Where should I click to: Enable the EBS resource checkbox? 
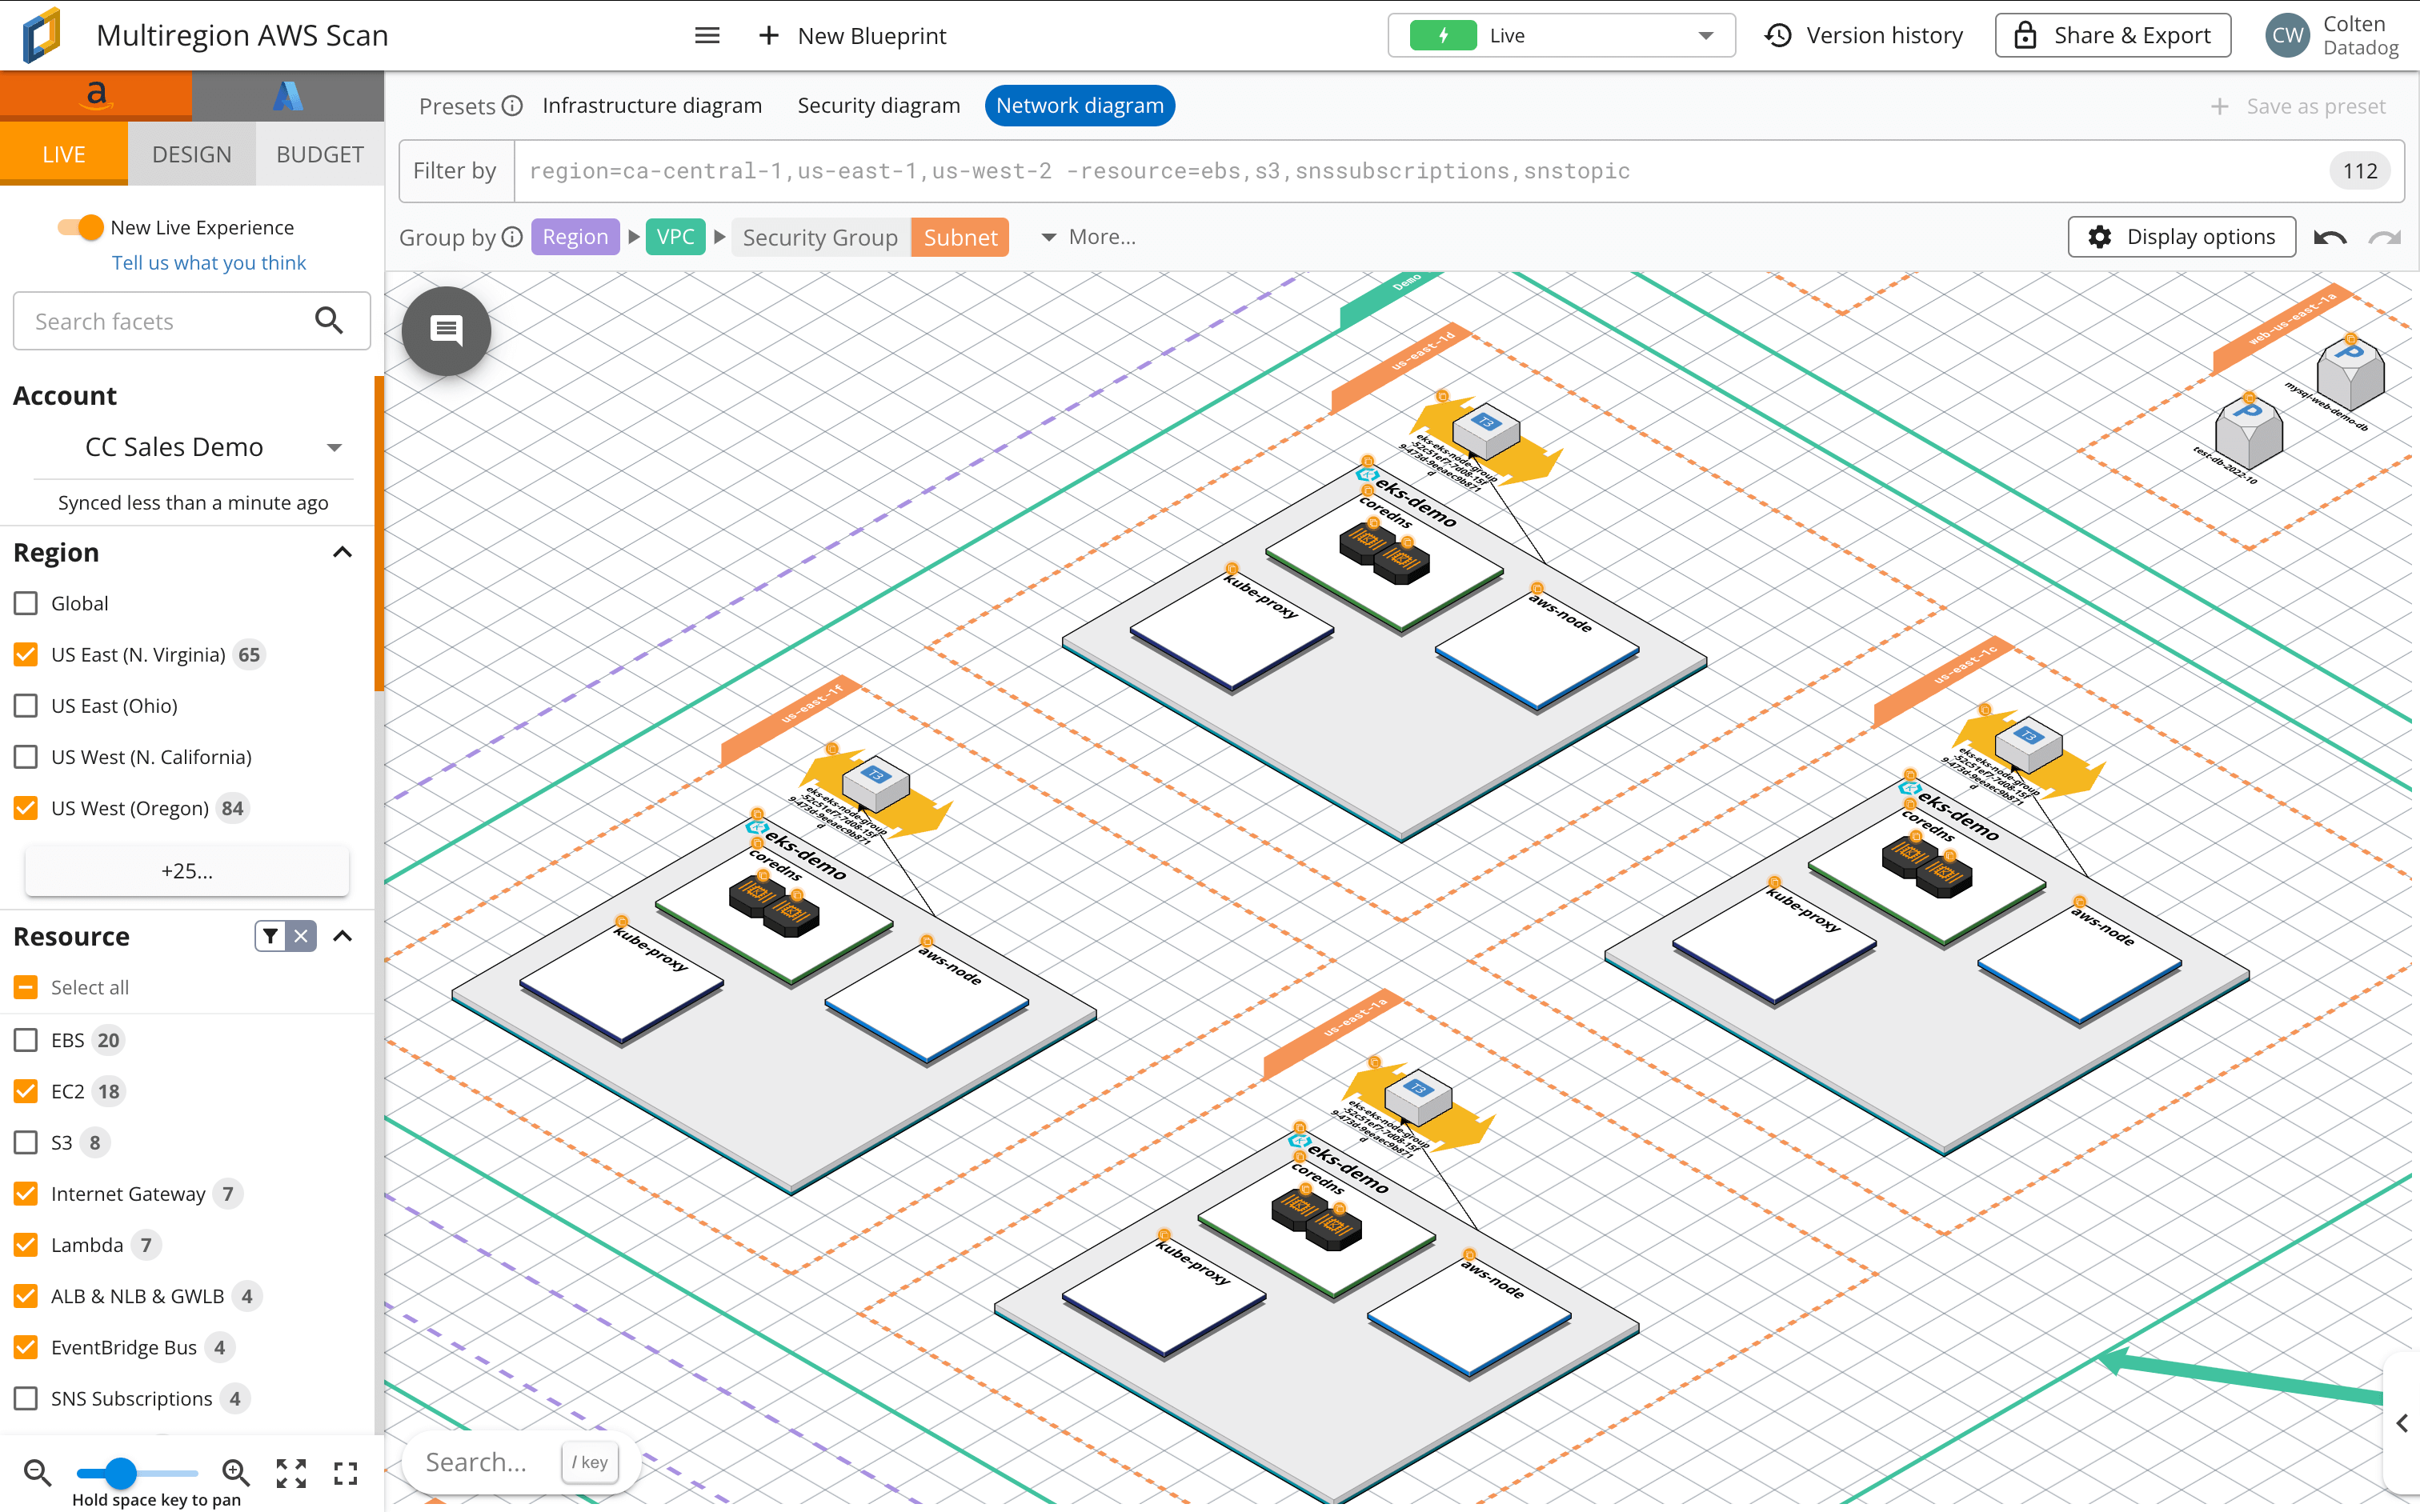pyautogui.click(x=25, y=1040)
